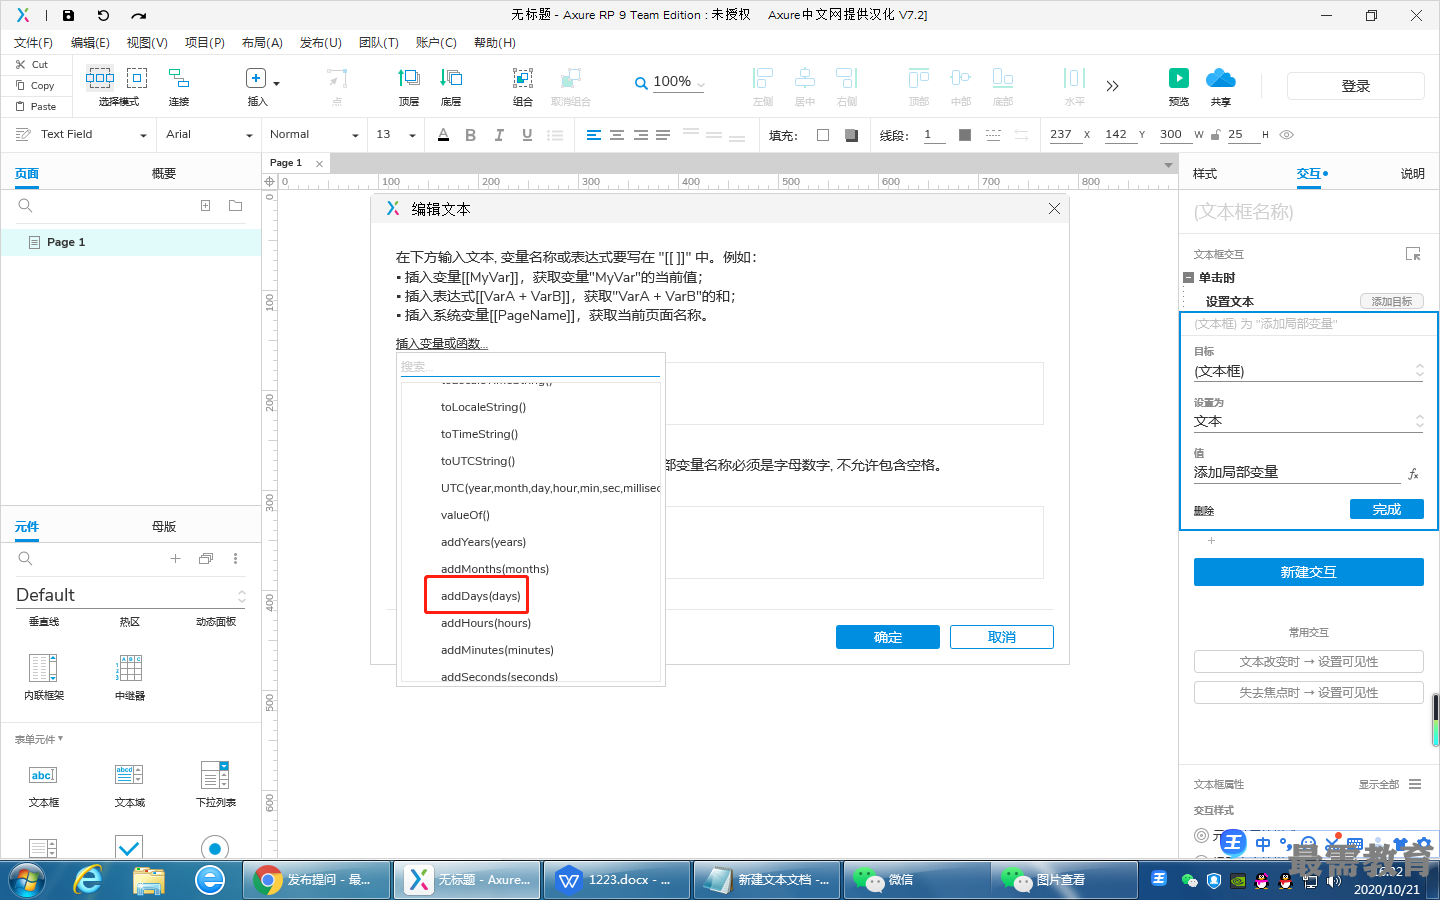Open the fx value editor icon
Screen dimensions: 1440x900
coord(1413,474)
